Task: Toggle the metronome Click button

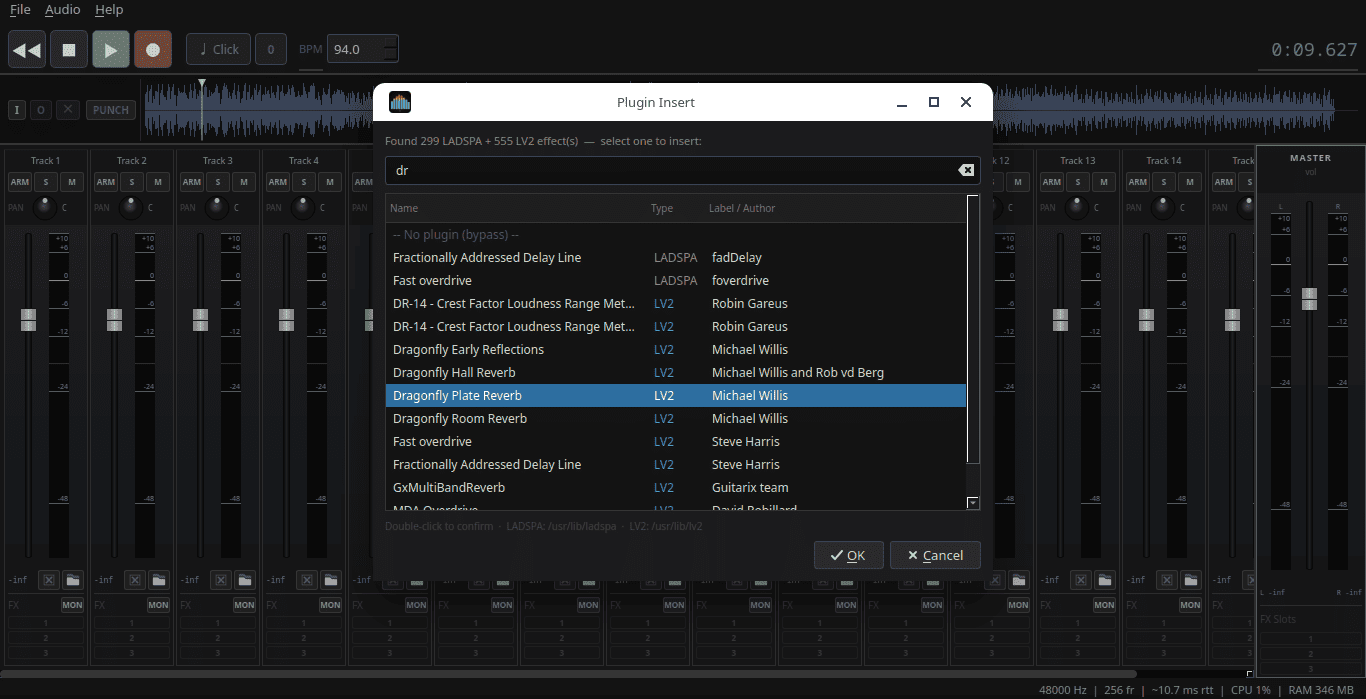Action: click(x=218, y=49)
